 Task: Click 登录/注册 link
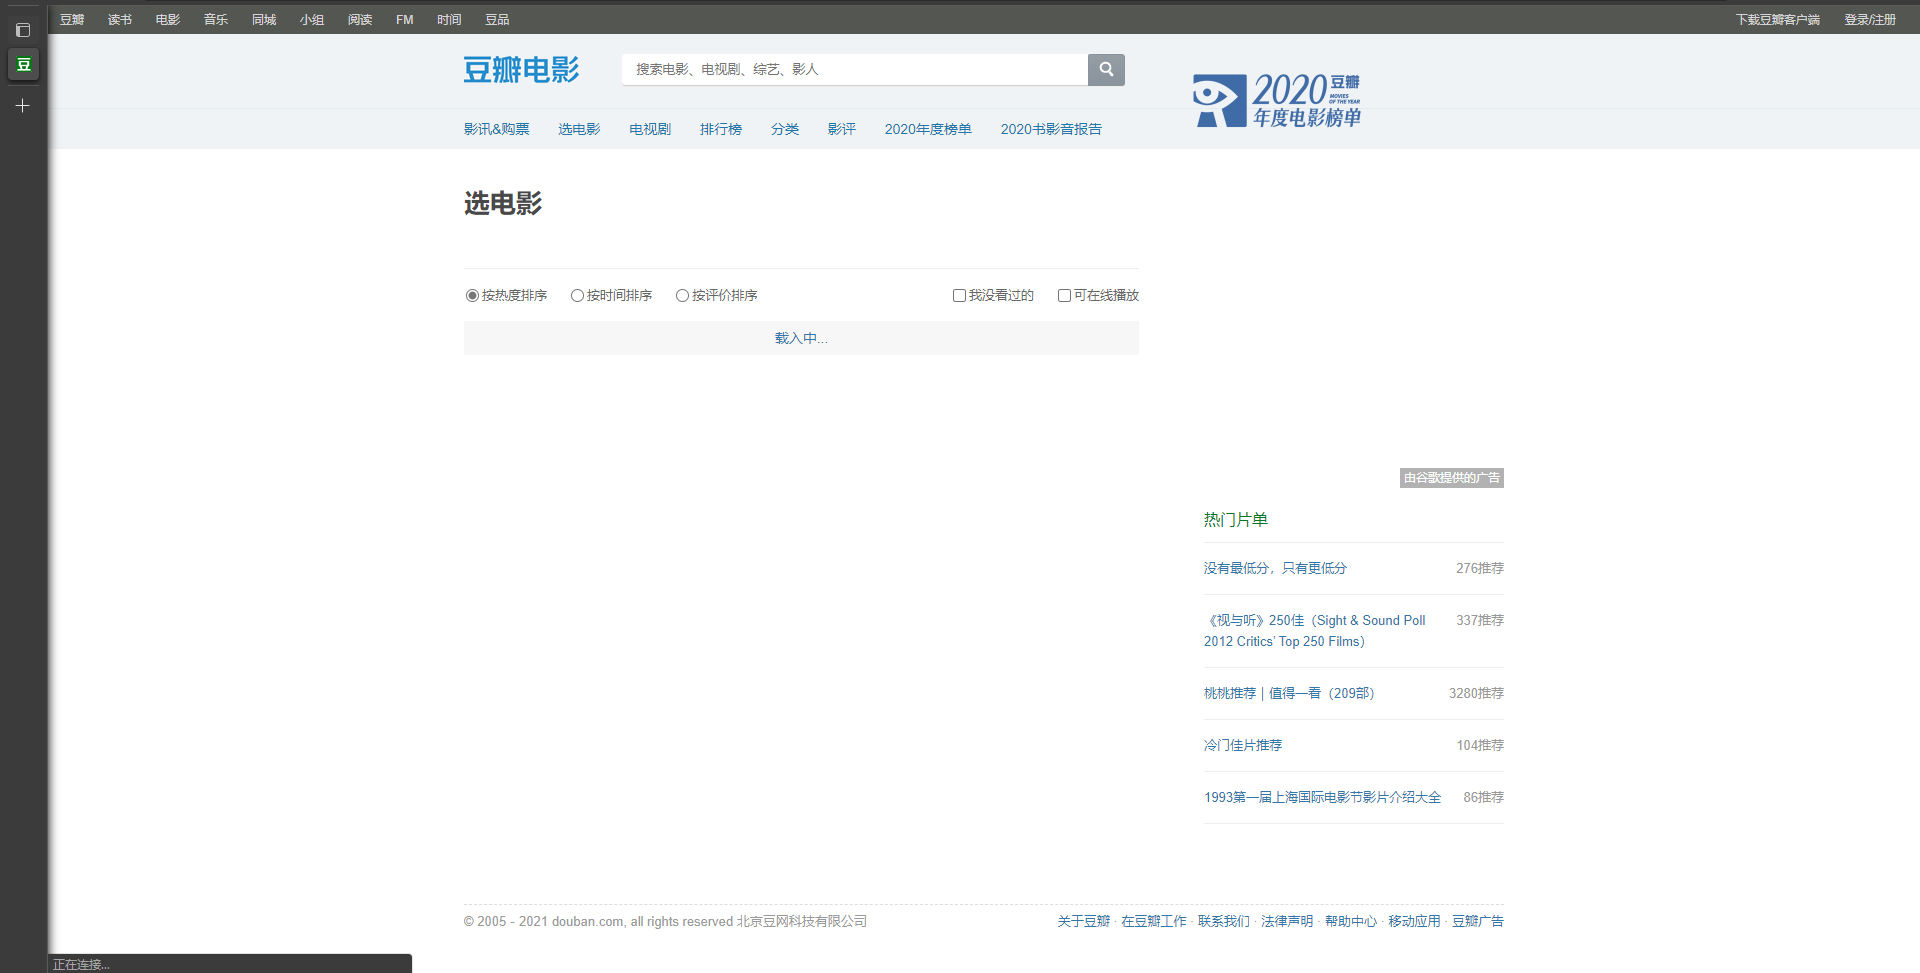[x=1870, y=19]
